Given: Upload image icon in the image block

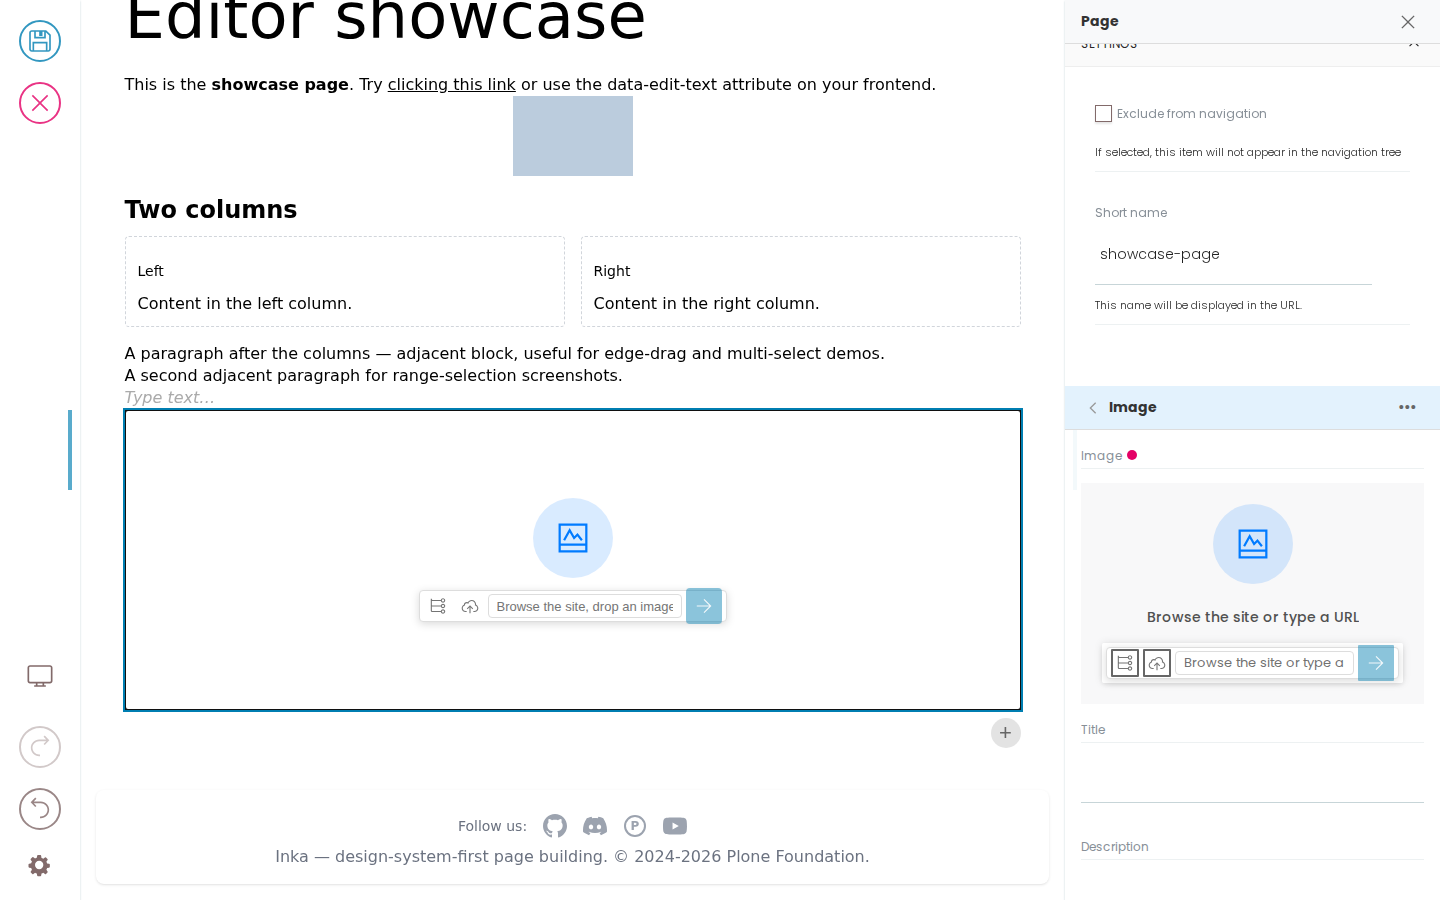Looking at the screenshot, I should click(470, 606).
